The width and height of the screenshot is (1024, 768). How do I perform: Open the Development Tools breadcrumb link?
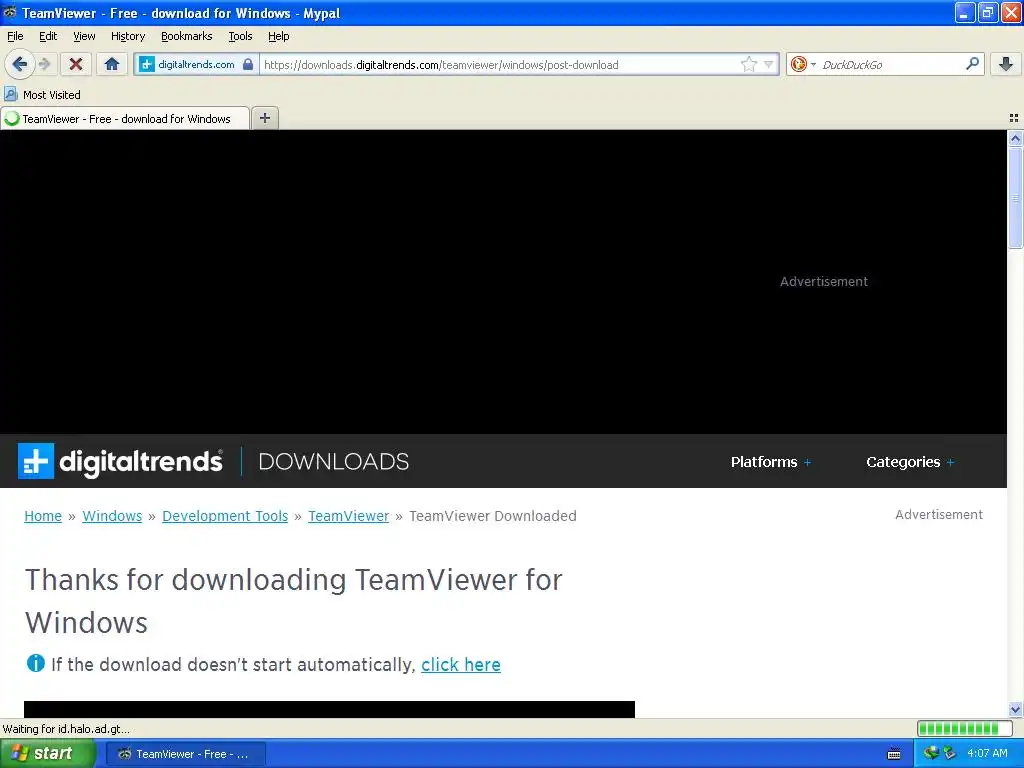[225, 516]
